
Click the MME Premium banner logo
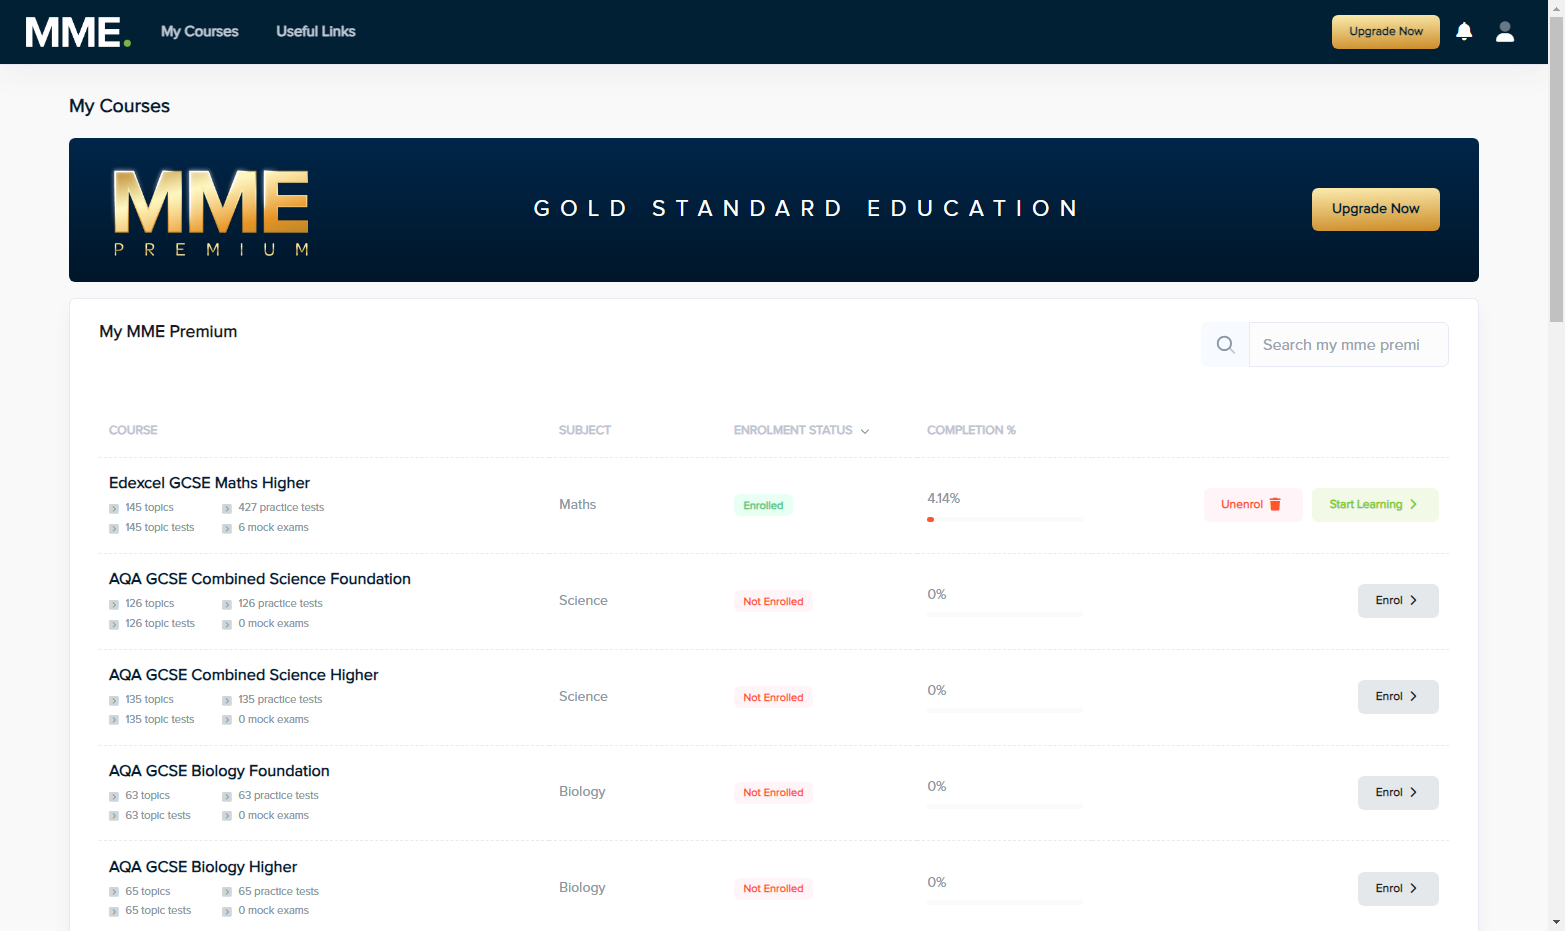(x=211, y=212)
